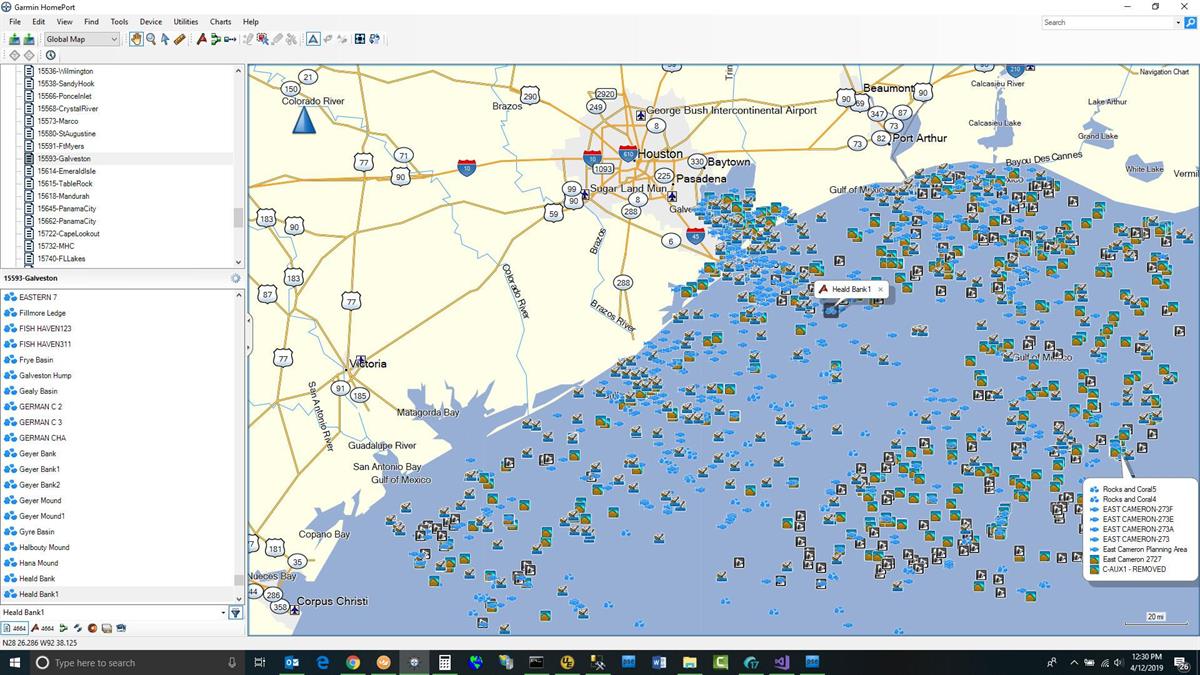Screen dimensions: 1200x675
Task: Click the Heald Bank1 waypoint label on map
Action: tap(852, 289)
